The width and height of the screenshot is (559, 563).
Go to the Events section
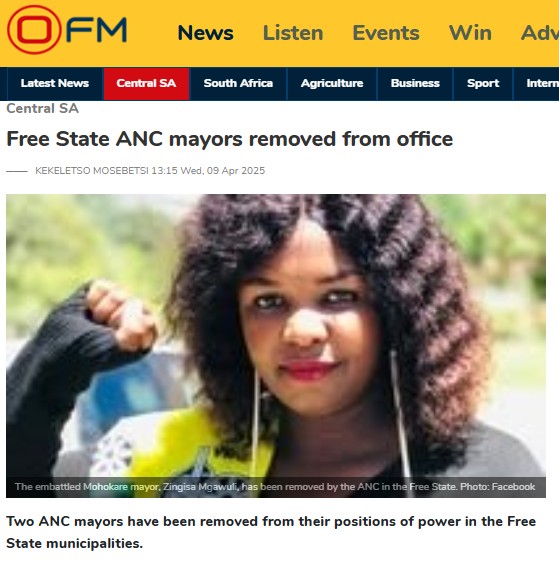click(386, 33)
